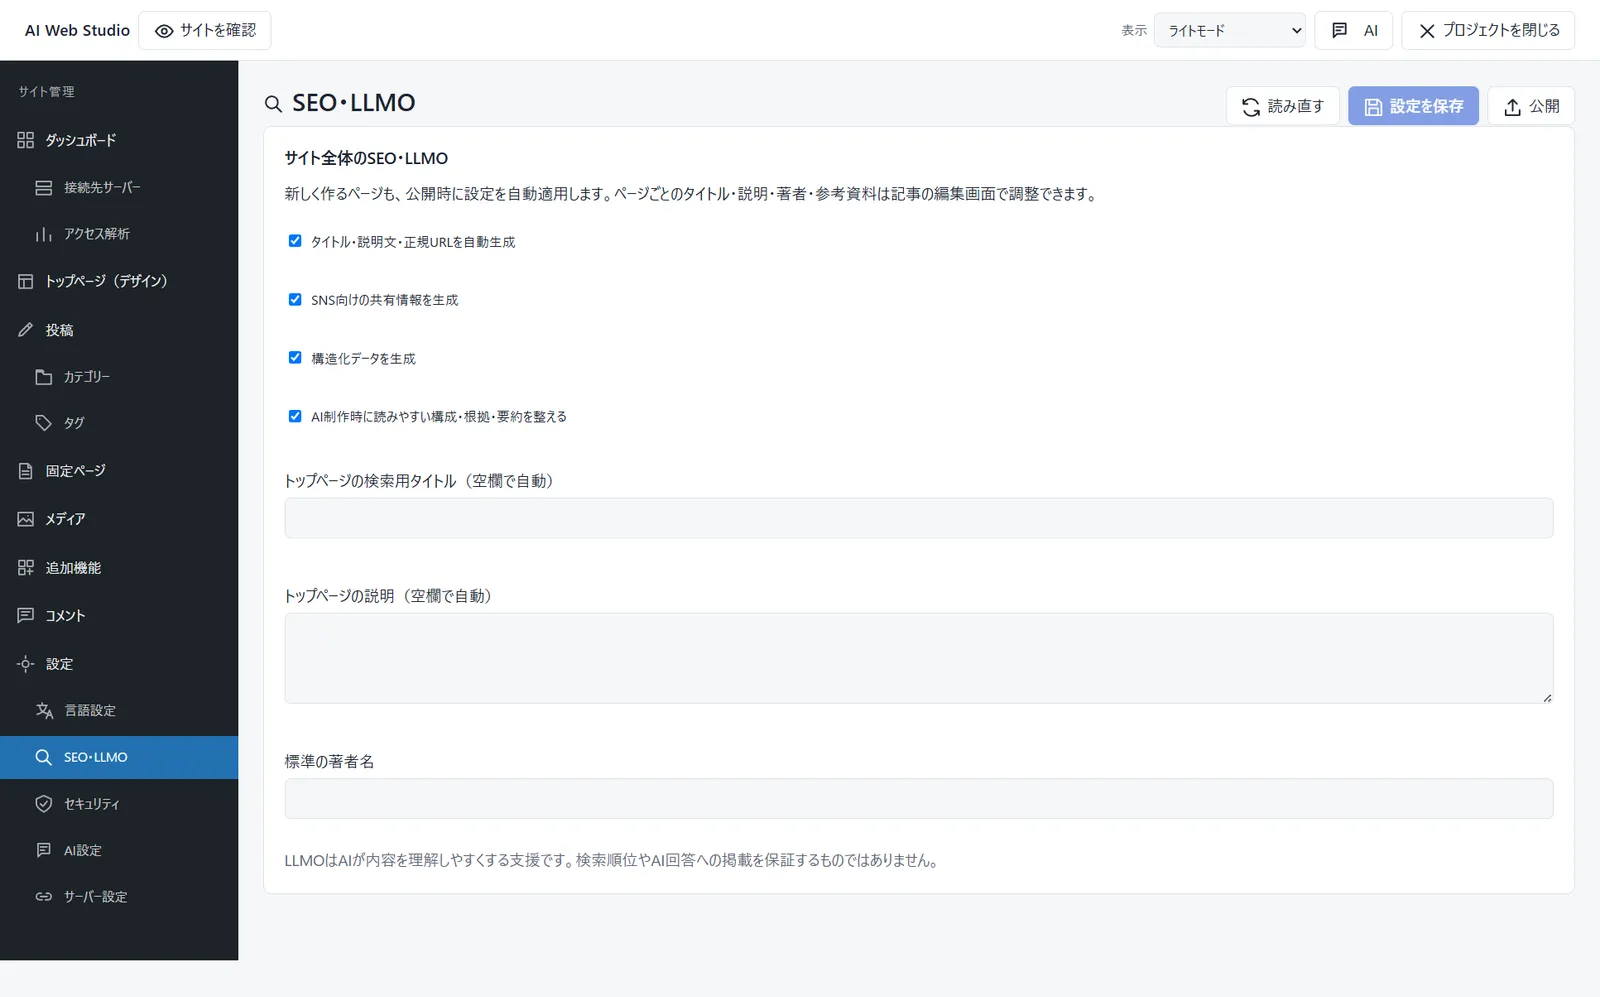Screen dimensions: 1600x997
Task: Click the chat icon beside AI設定
Action: [x=44, y=850]
